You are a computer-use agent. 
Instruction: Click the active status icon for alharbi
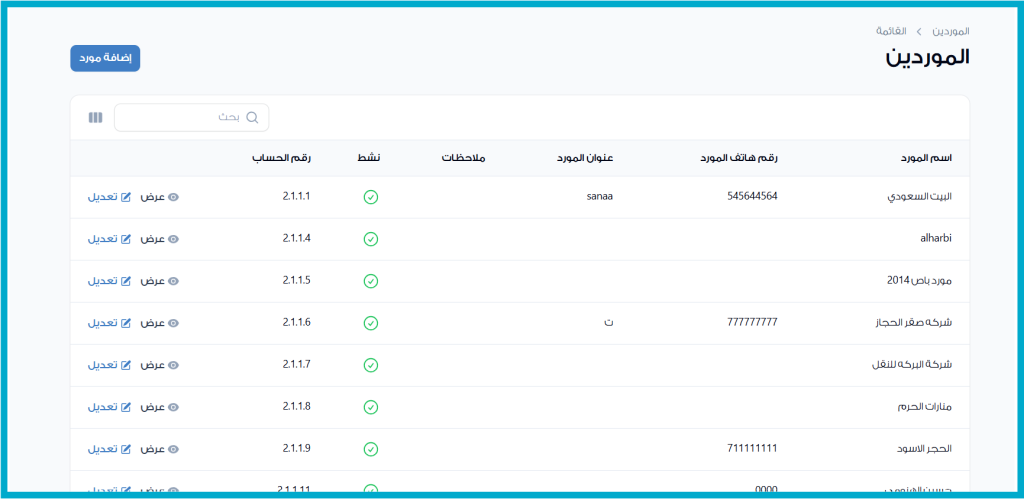pos(370,239)
